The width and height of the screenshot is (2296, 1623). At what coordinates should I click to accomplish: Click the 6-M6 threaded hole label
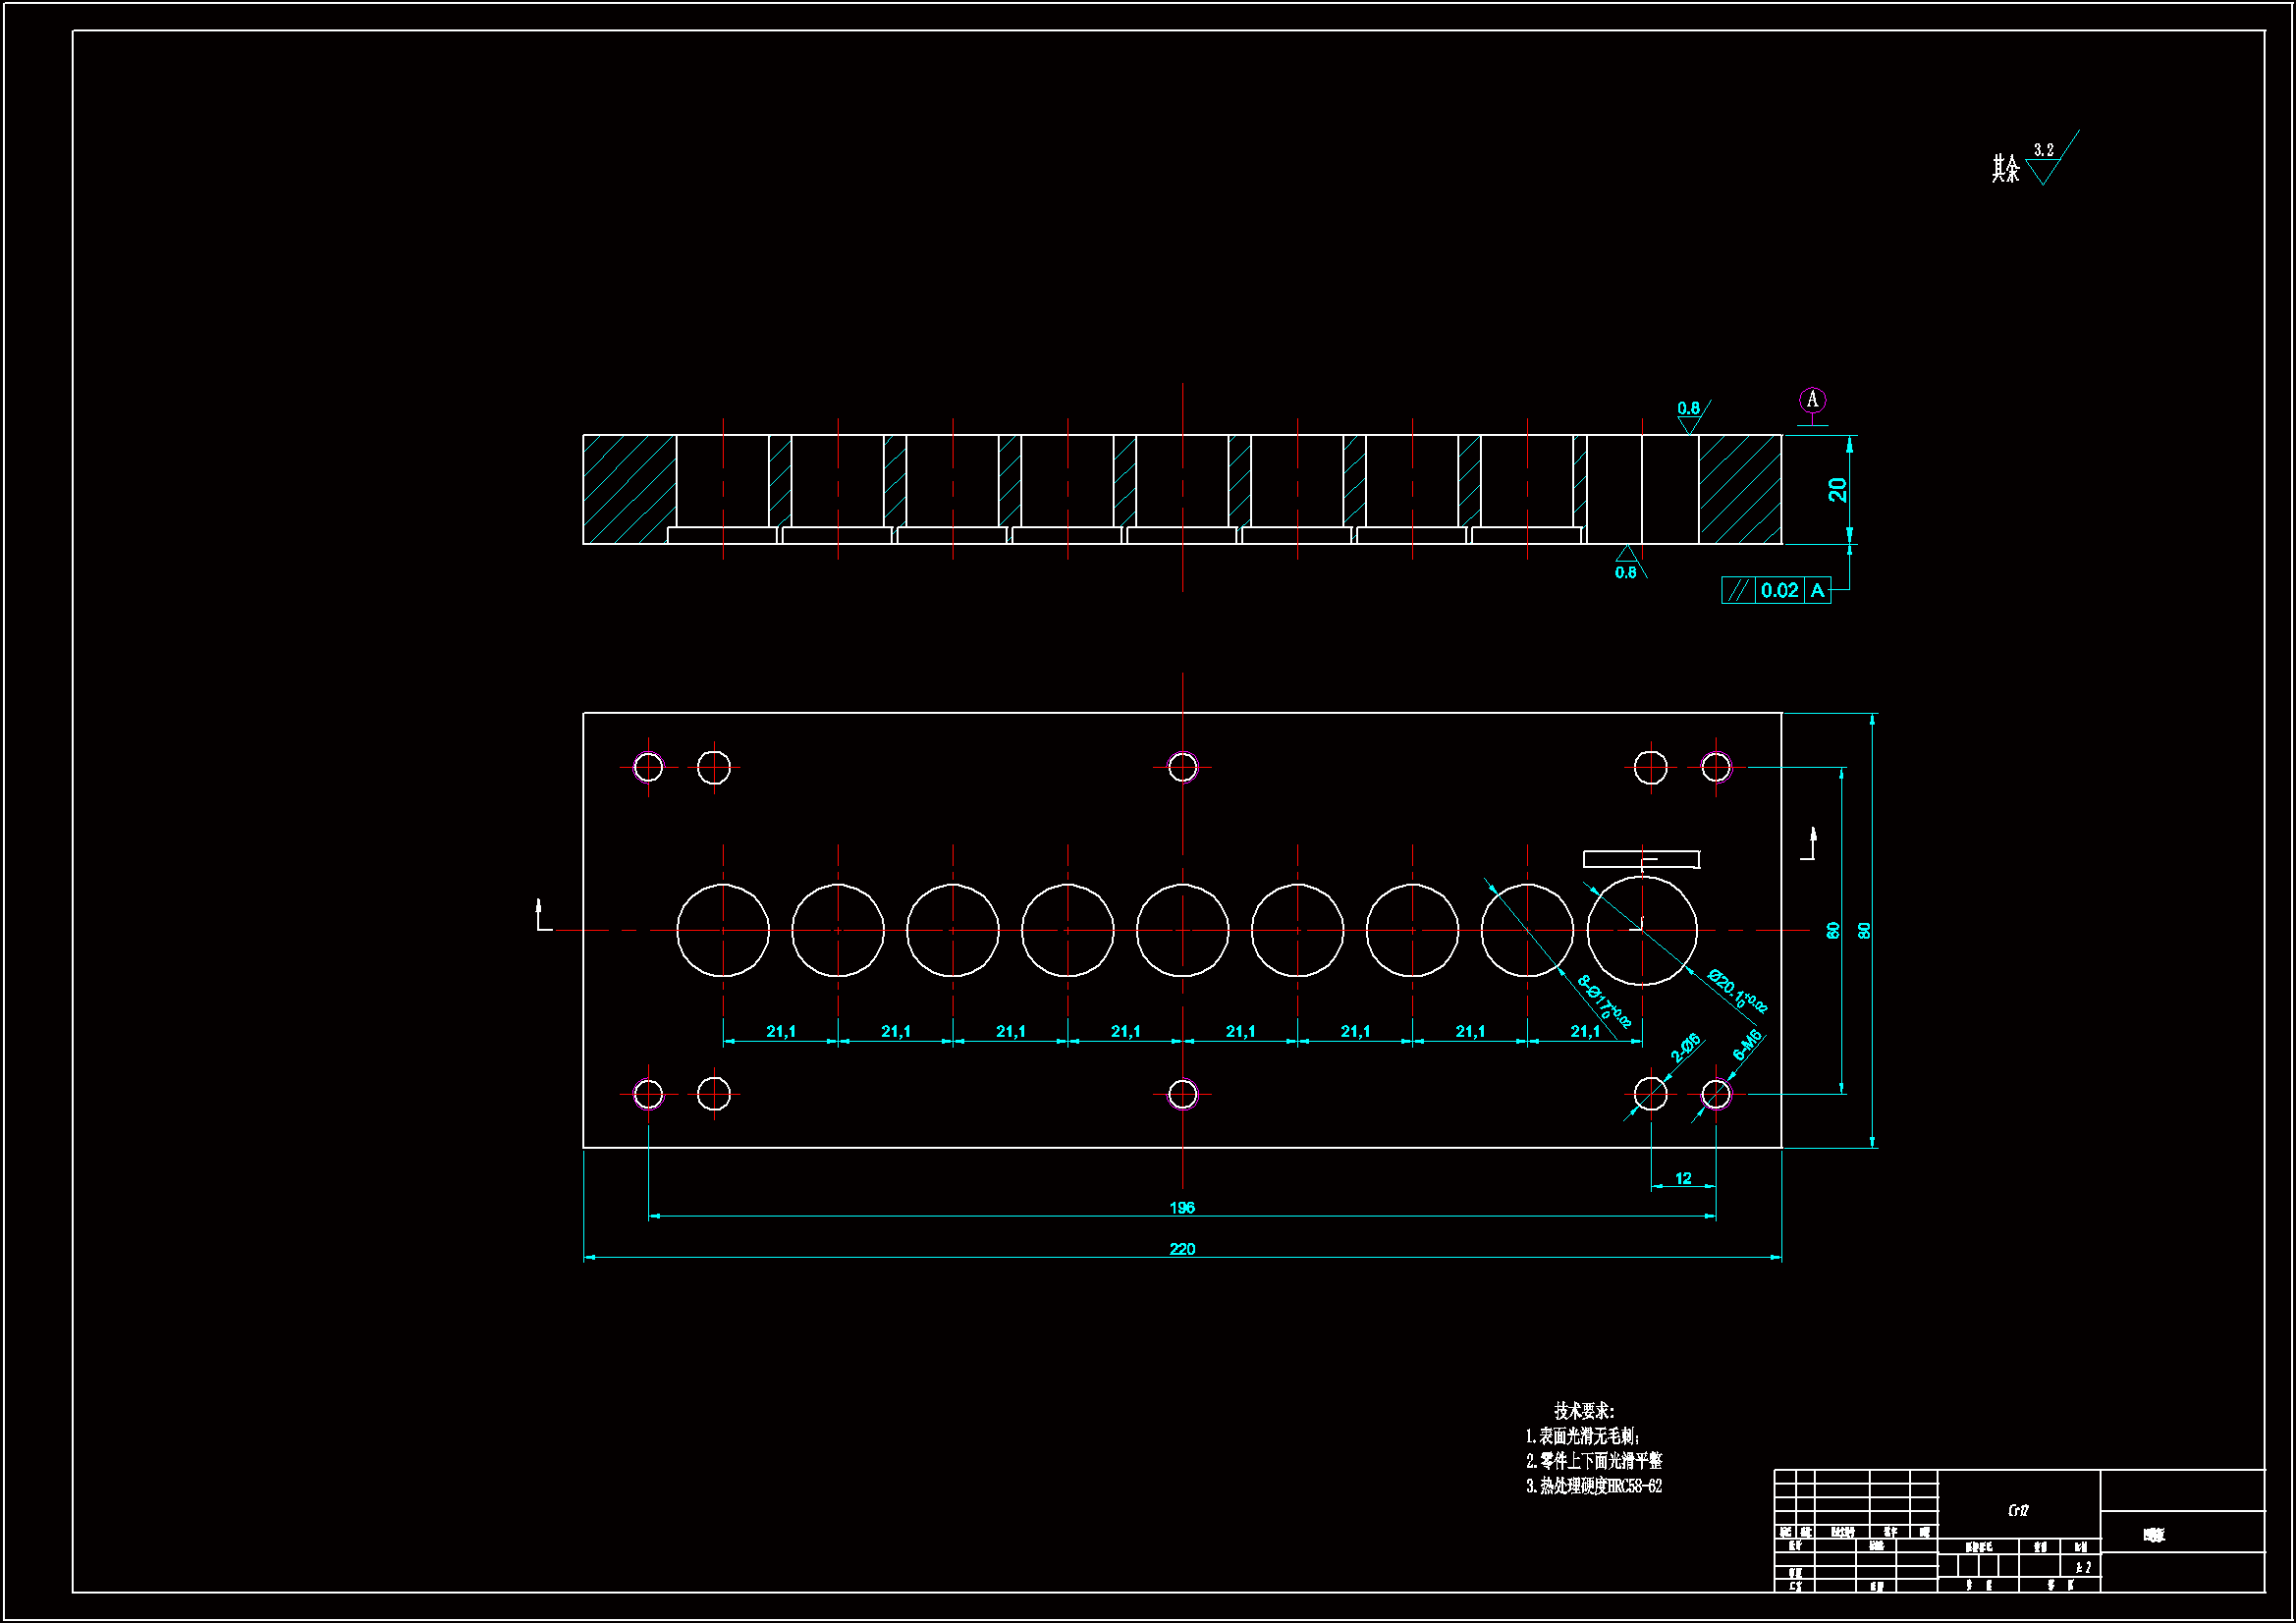[x=1746, y=1046]
